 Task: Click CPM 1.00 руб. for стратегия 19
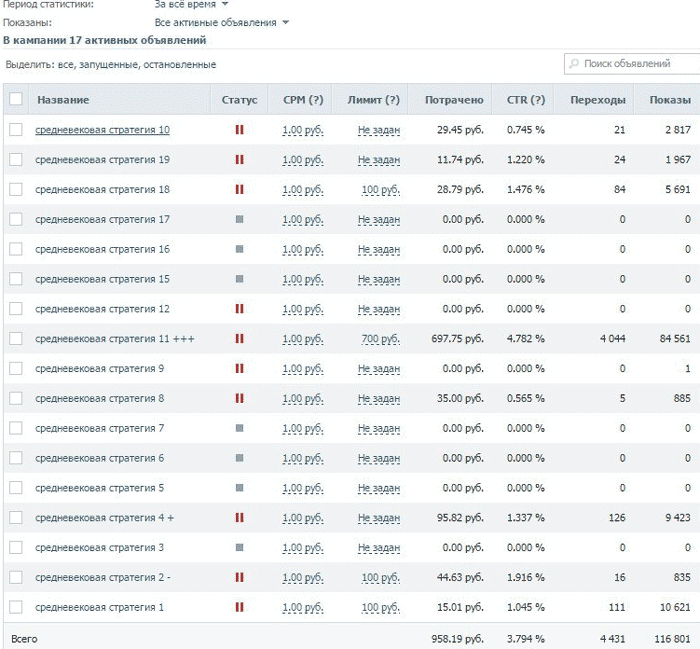pyautogui.click(x=303, y=160)
